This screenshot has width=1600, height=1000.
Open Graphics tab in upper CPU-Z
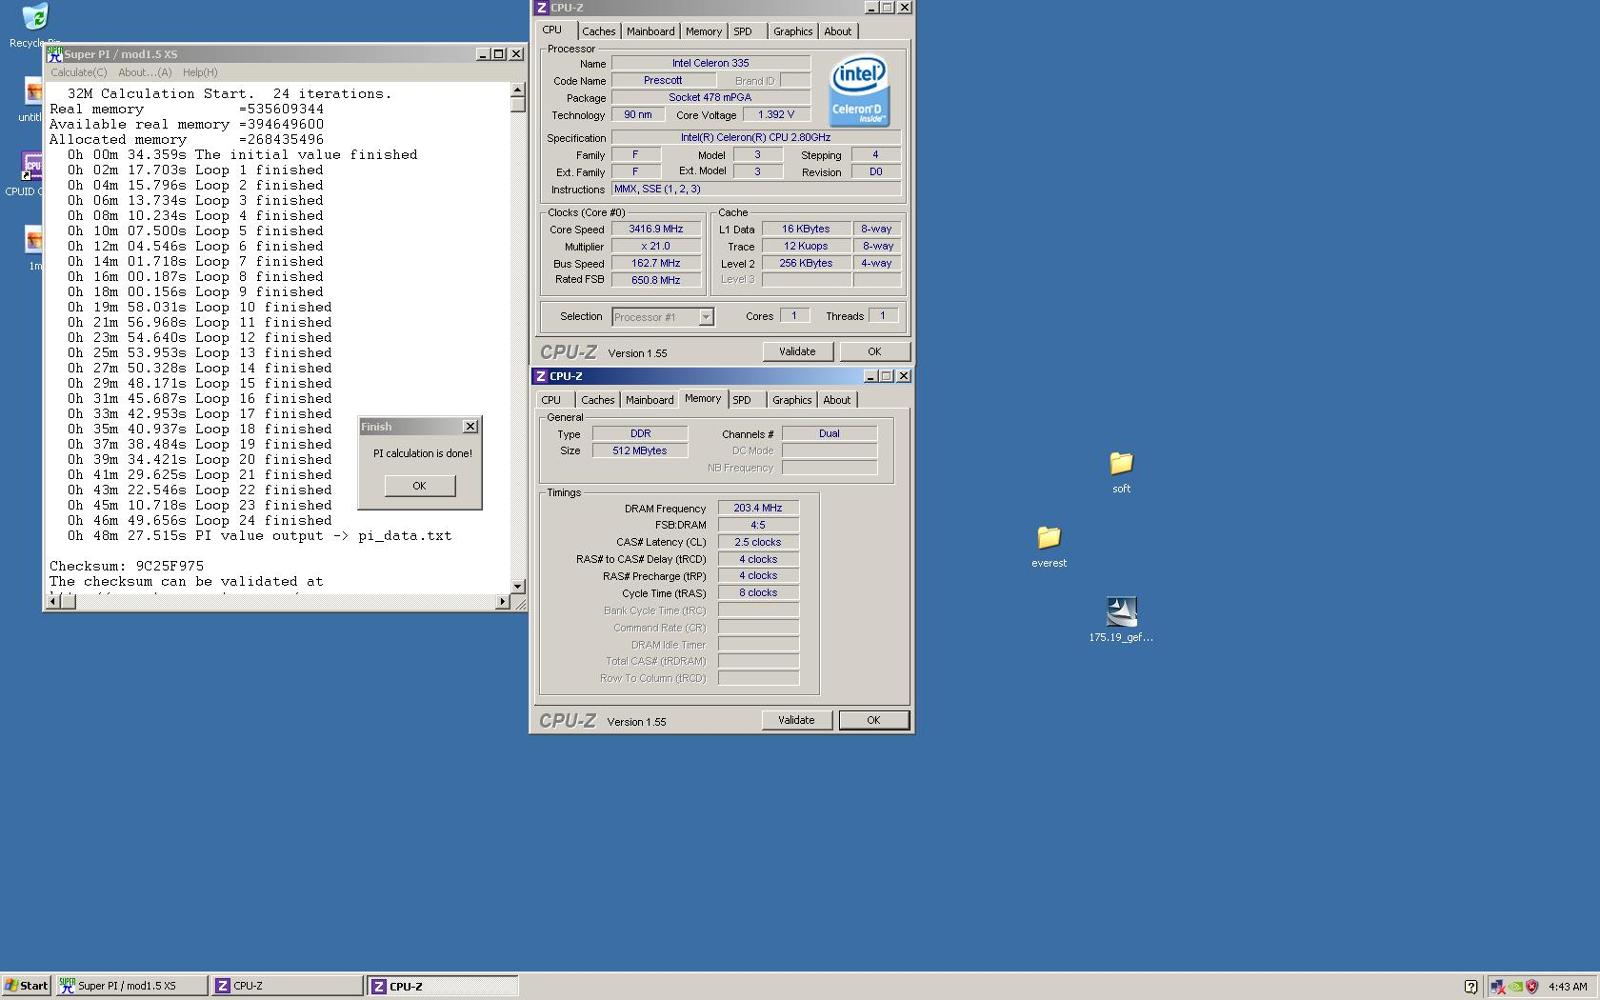coord(793,32)
